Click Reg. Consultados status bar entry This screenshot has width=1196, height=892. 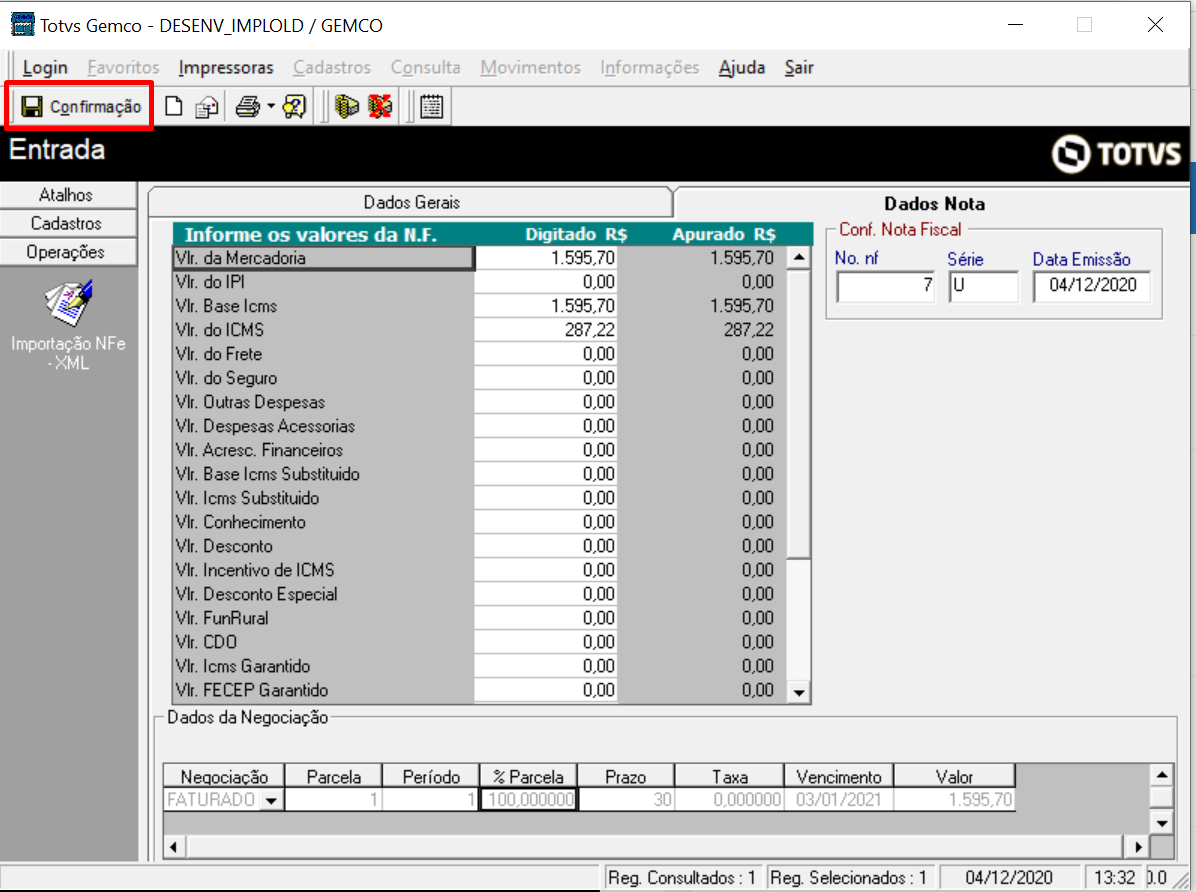[682, 878]
